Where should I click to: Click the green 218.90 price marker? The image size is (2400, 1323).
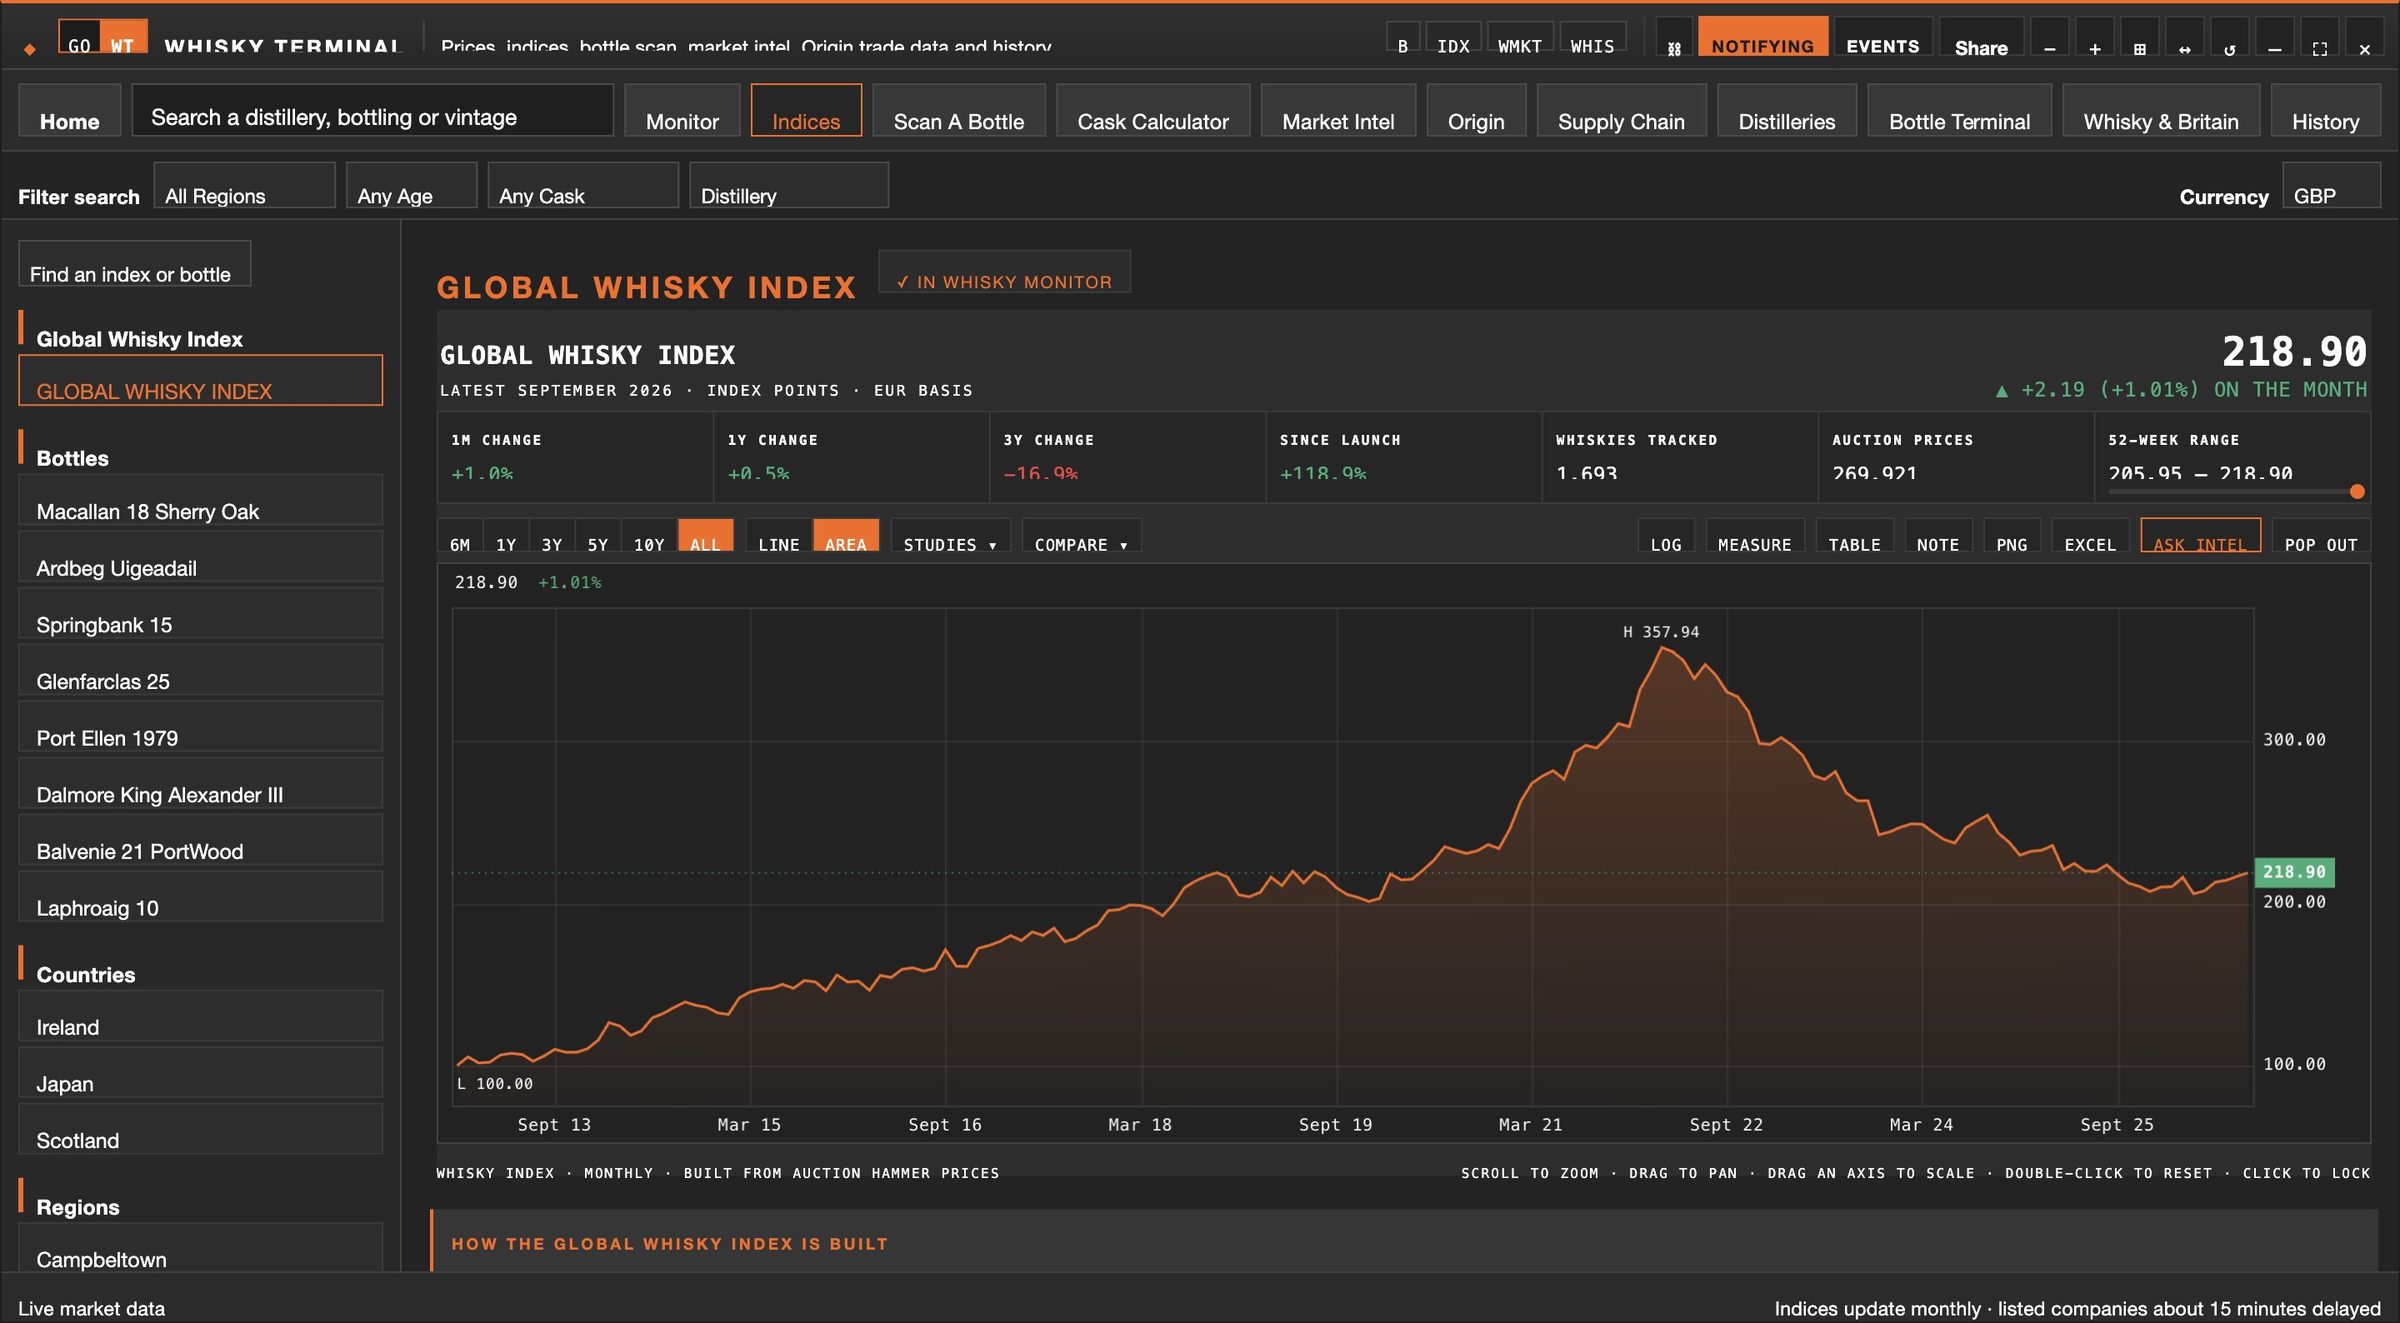point(2294,872)
